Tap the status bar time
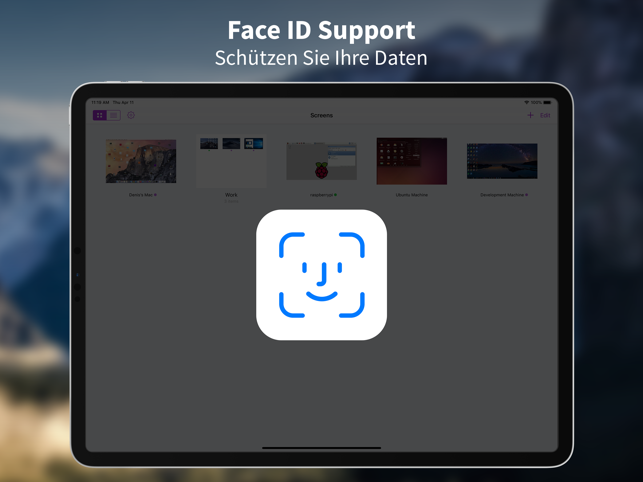 [100, 102]
